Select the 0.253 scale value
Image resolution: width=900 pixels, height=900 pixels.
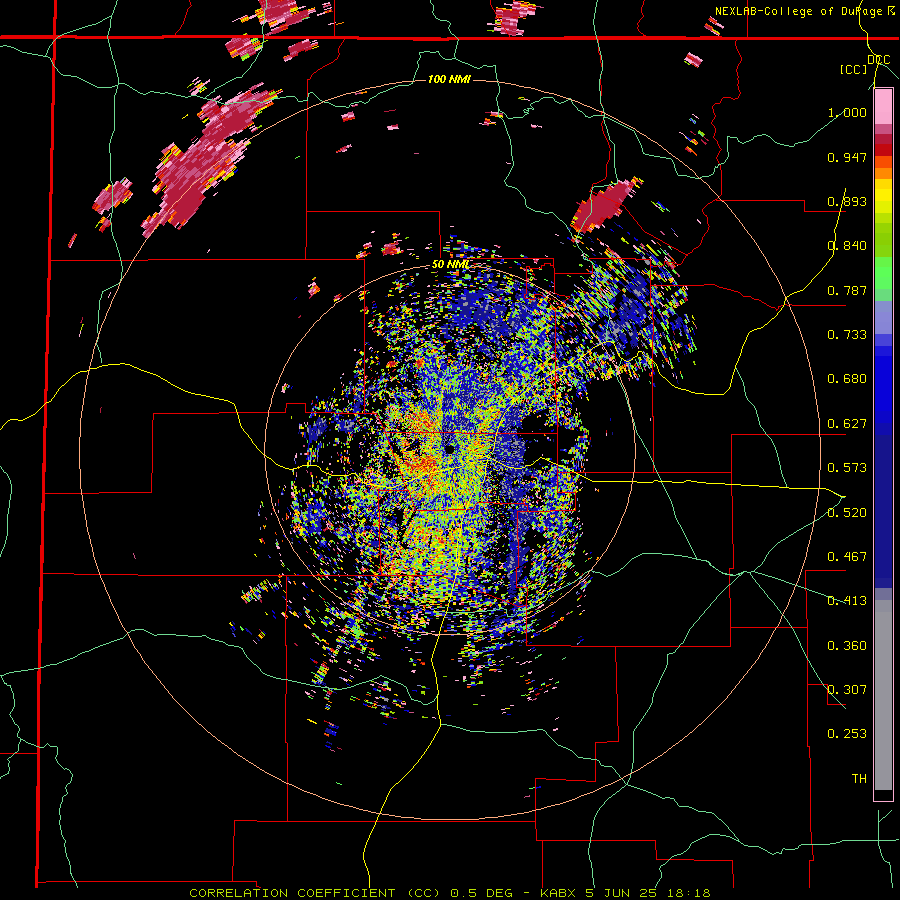tap(847, 734)
